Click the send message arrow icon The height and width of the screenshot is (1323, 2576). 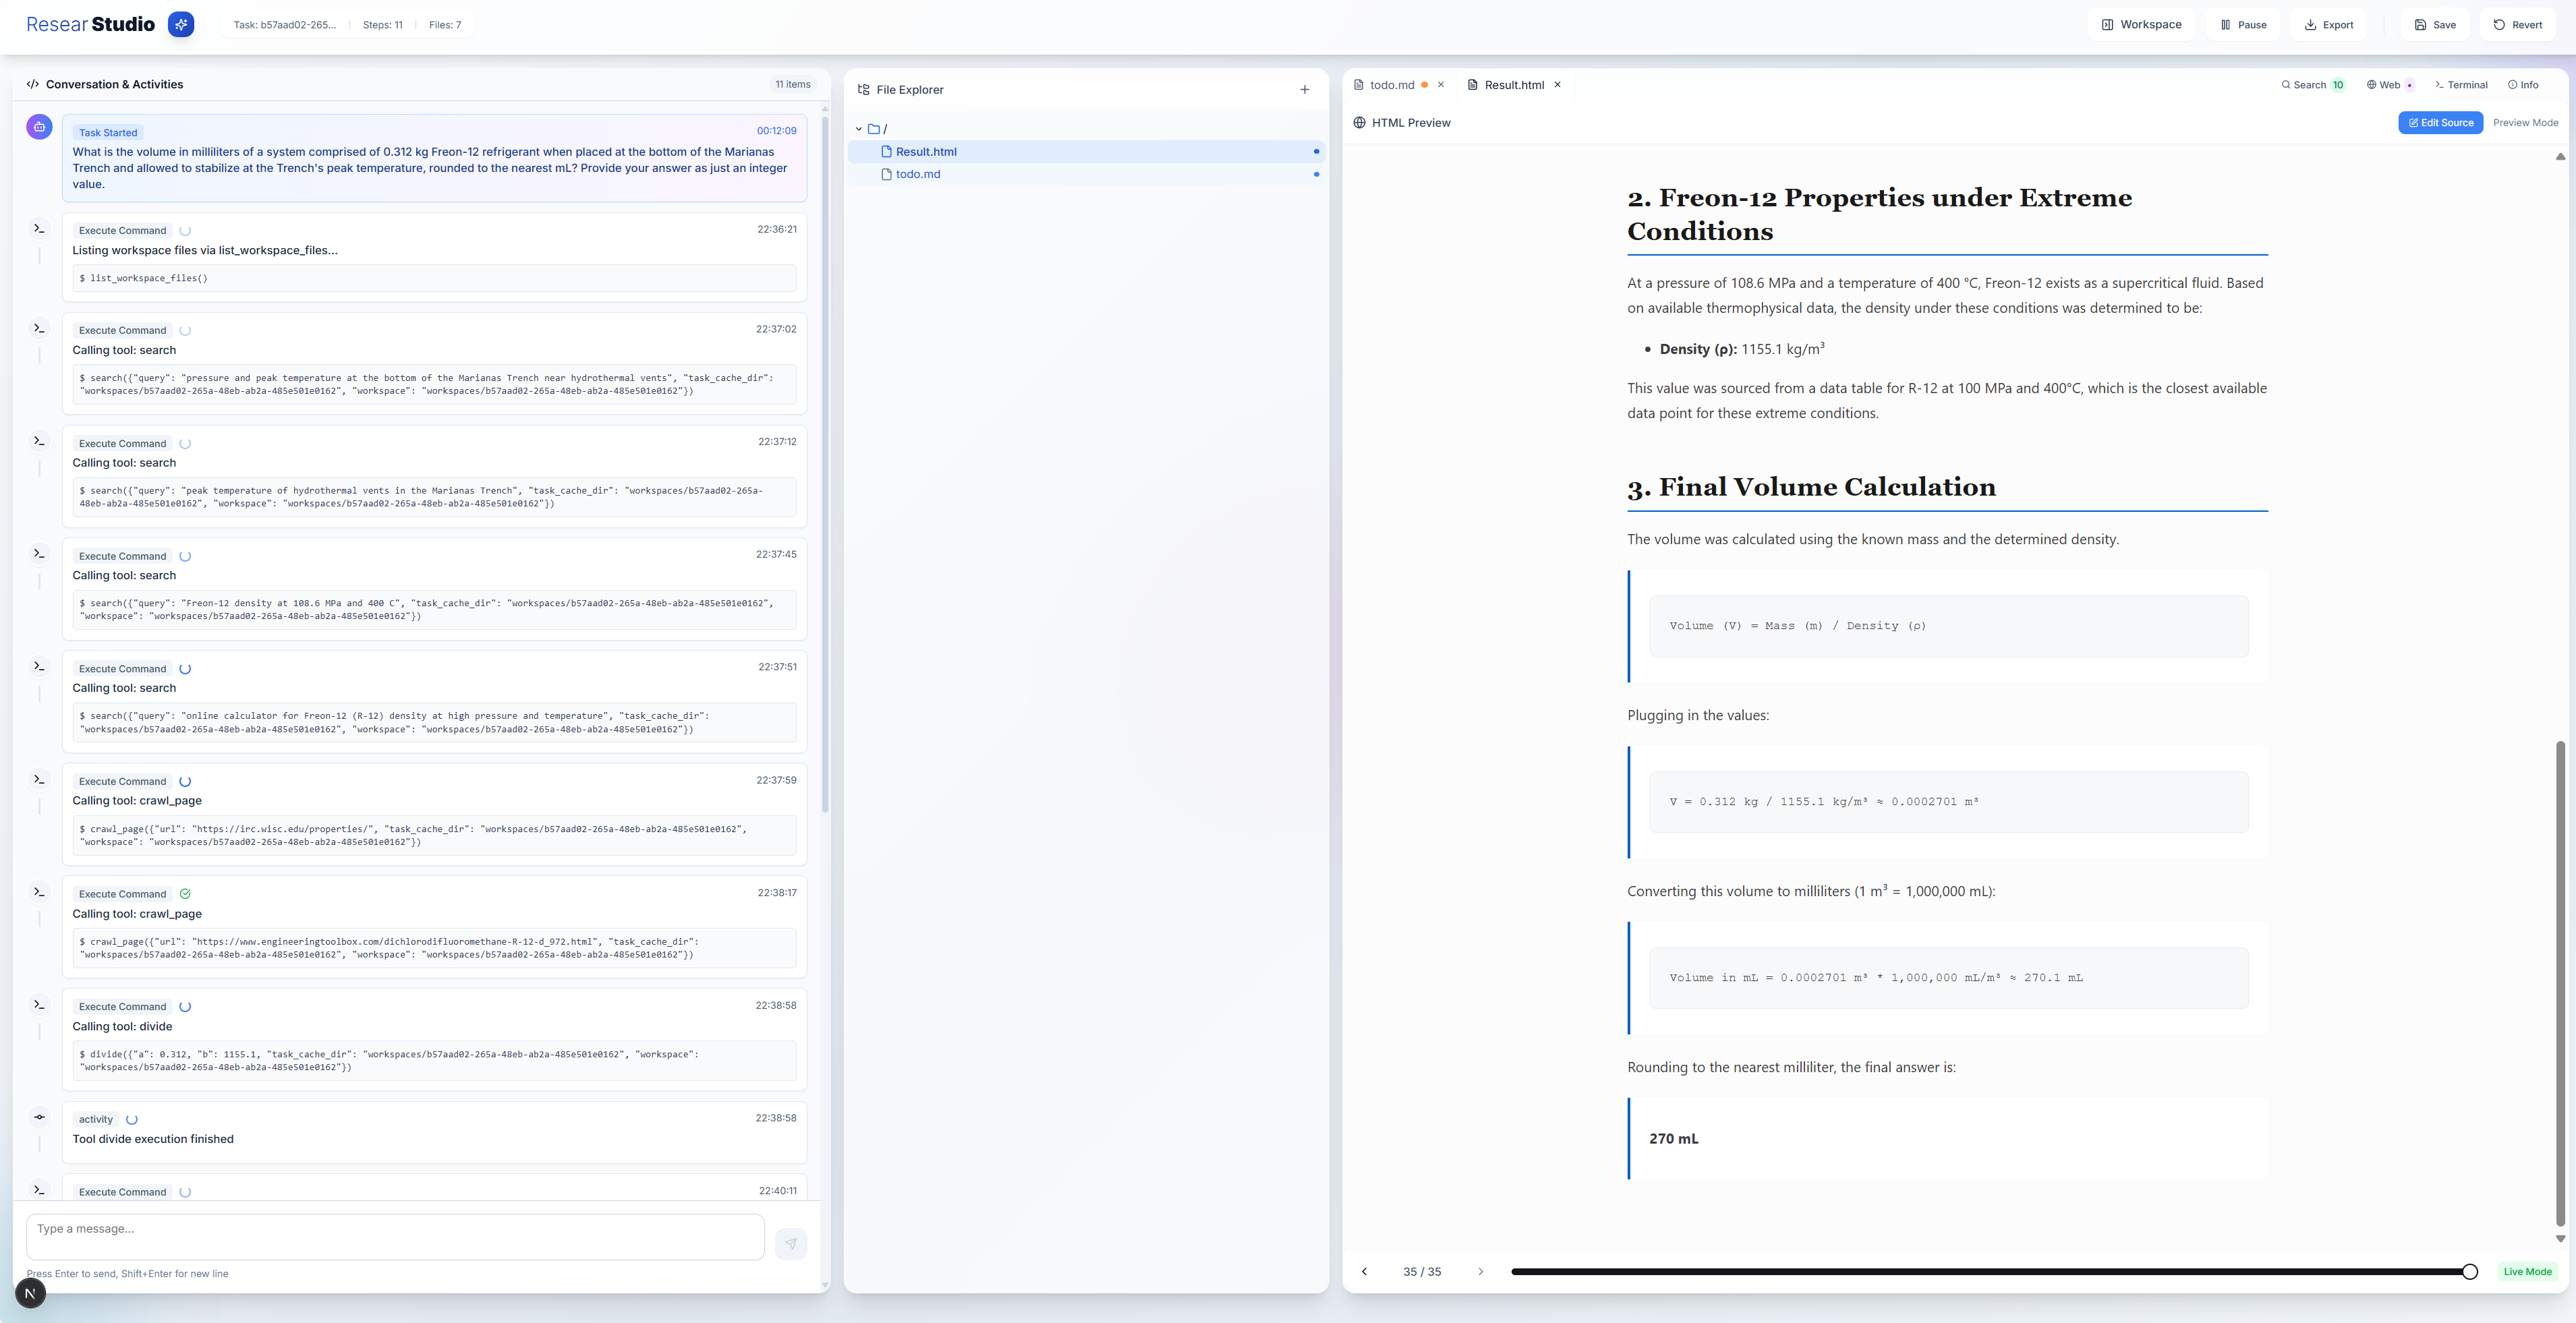point(790,1243)
